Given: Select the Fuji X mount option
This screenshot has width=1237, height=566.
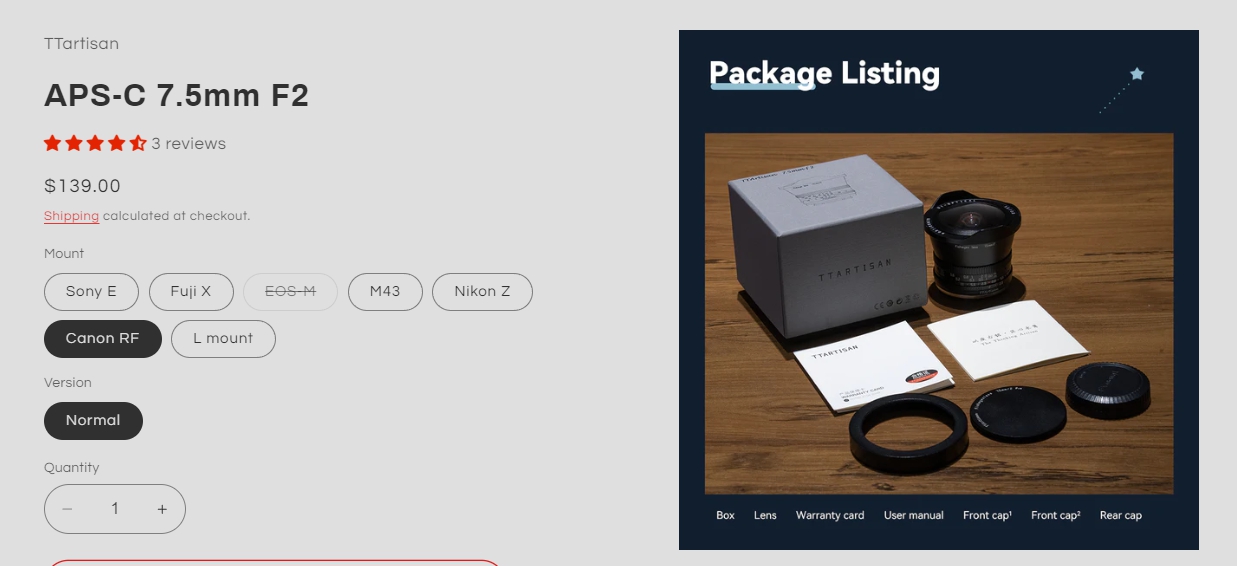Looking at the screenshot, I should (191, 291).
